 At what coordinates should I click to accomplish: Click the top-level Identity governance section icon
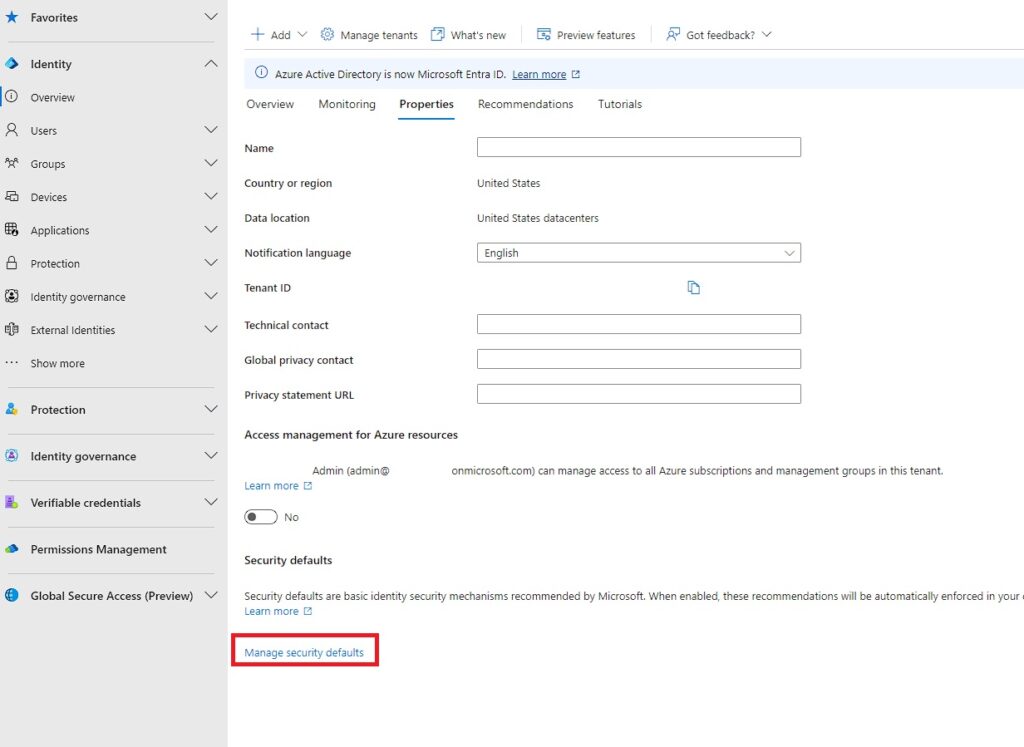click(x=12, y=456)
